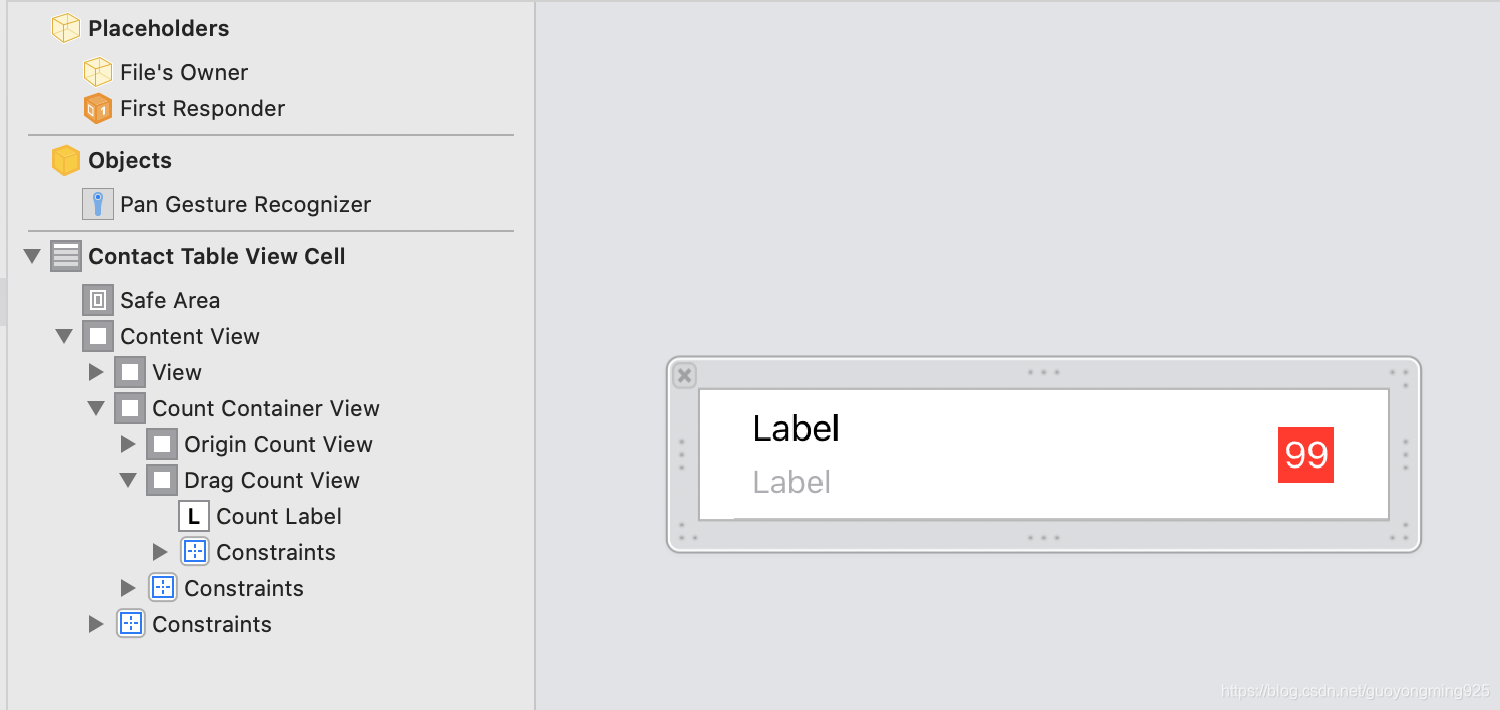This screenshot has width=1500, height=710.
Task: Dismiss the cell preview with the X button
Action: tap(684, 375)
